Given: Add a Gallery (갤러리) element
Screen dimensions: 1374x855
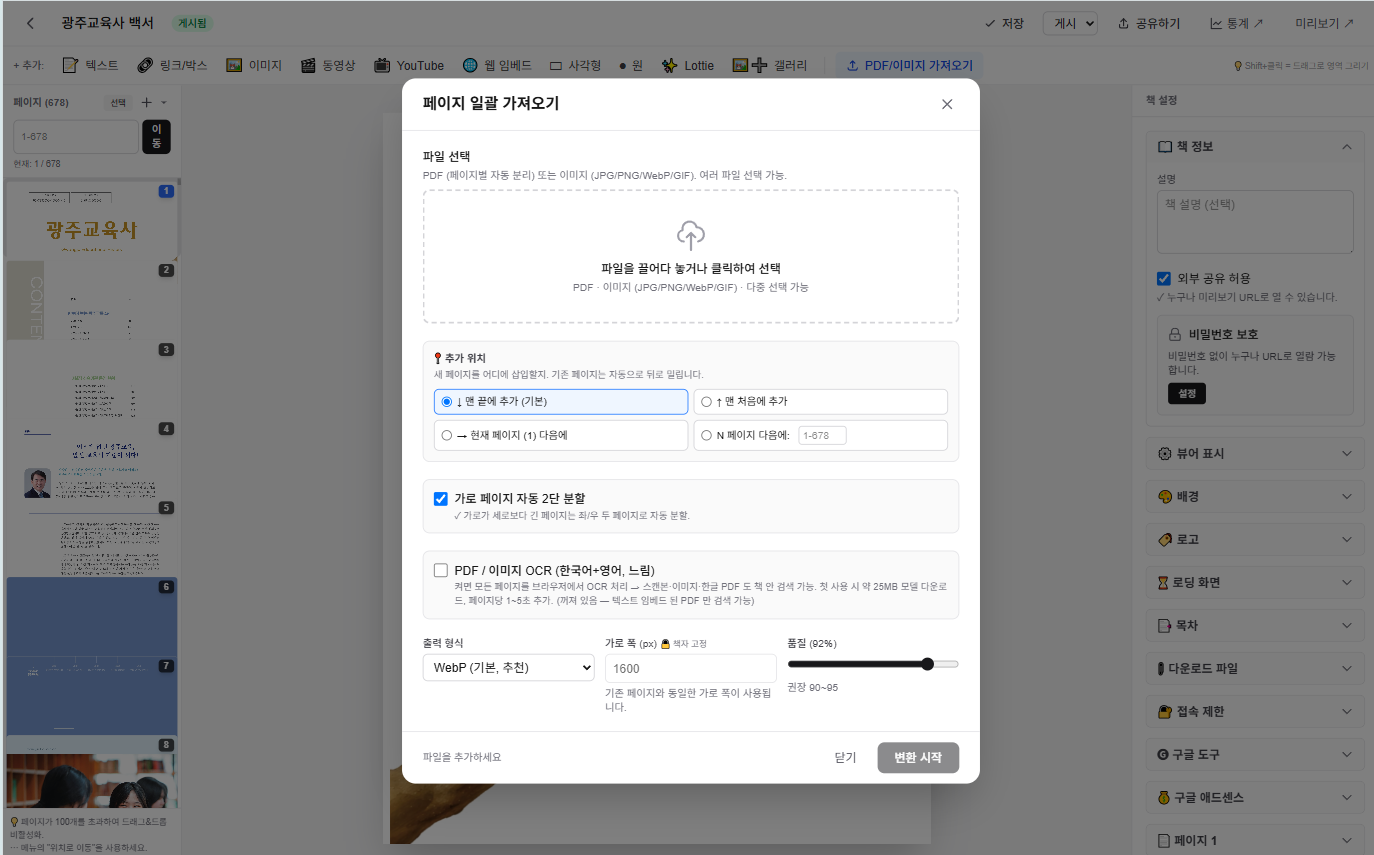Looking at the screenshot, I should tap(770, 65).
